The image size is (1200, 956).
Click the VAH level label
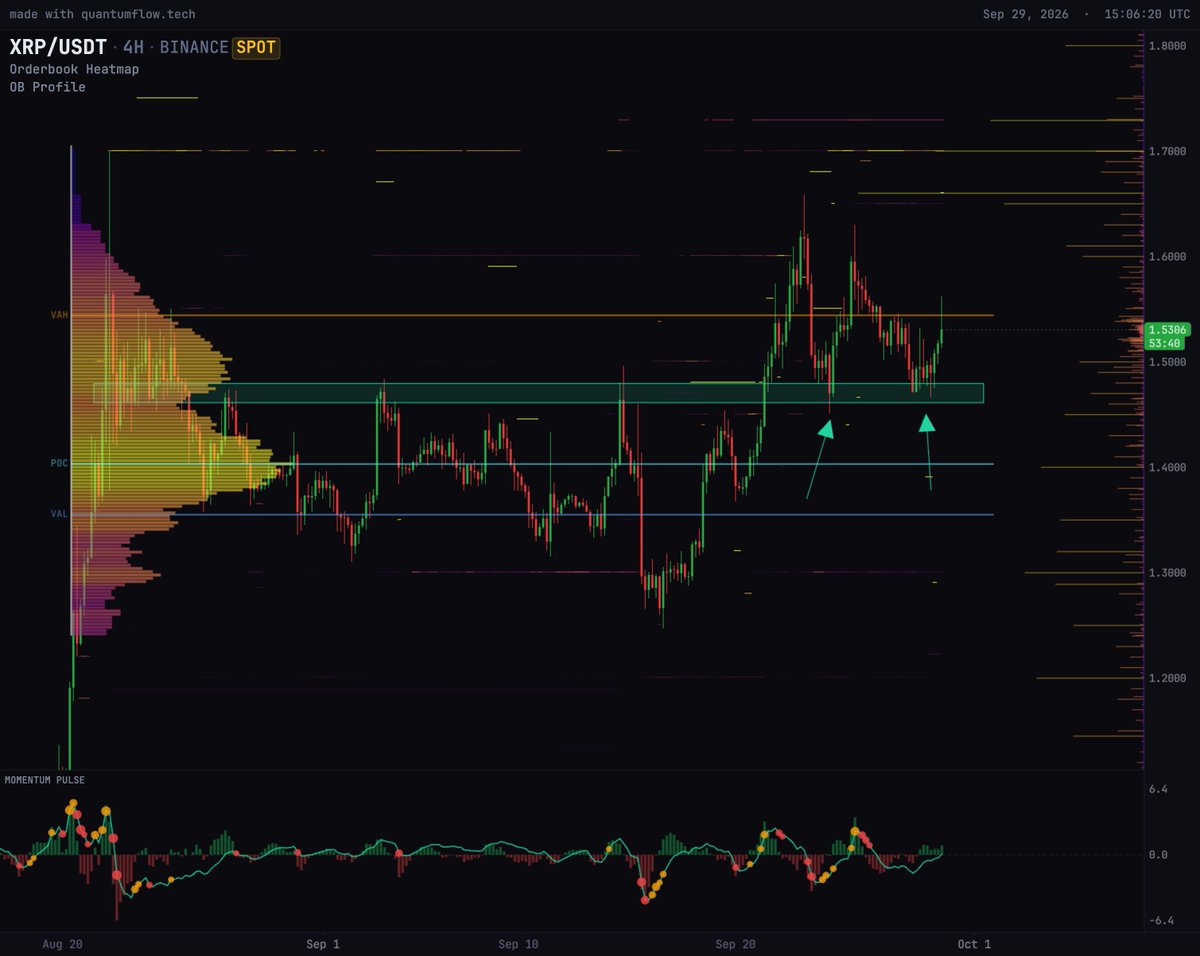click(60, 315)
